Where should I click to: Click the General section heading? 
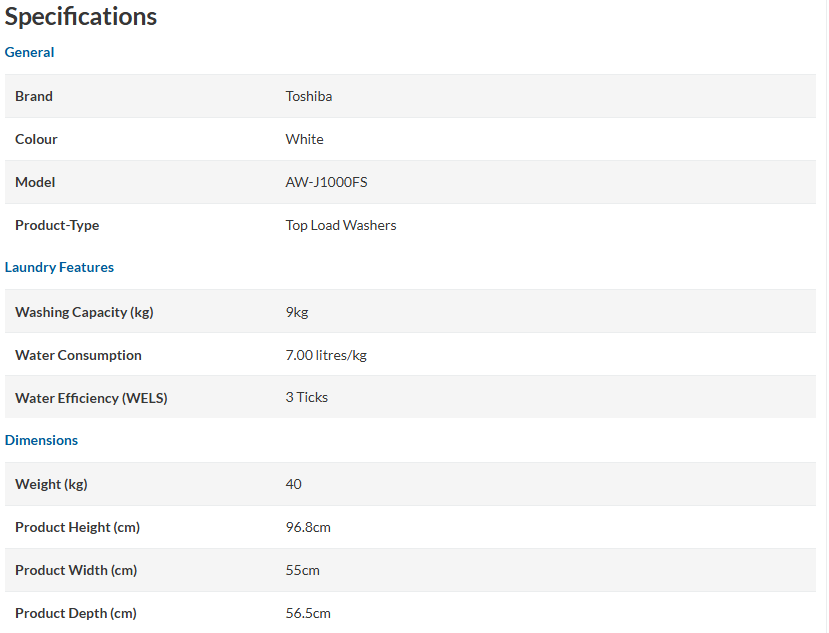[x=29, y=52]
